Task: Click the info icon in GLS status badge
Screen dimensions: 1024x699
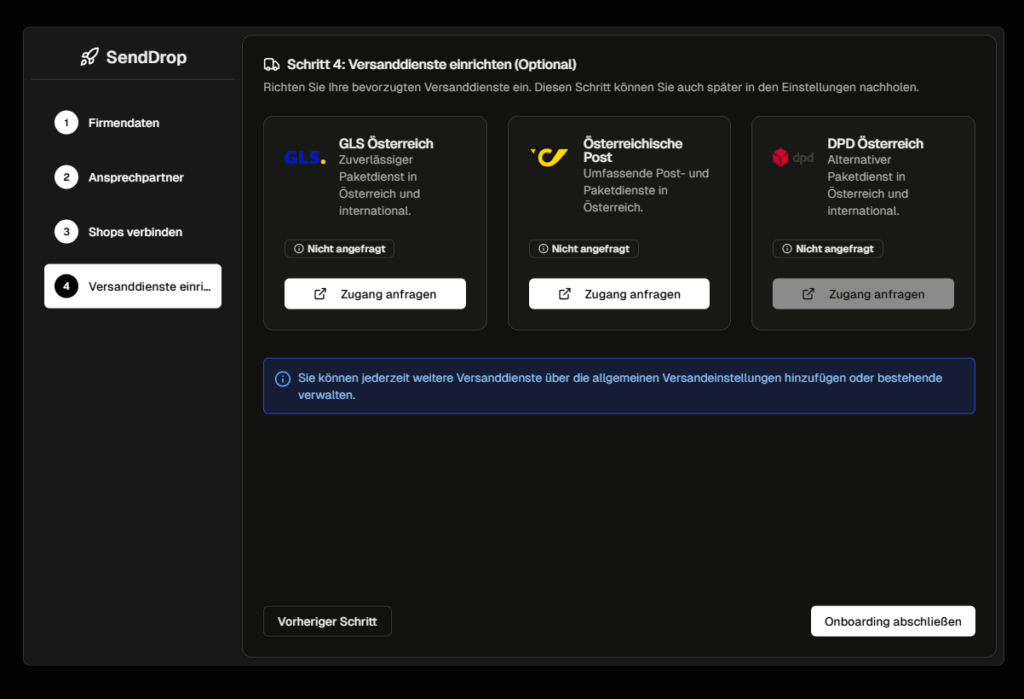Action: pos(299,249)
